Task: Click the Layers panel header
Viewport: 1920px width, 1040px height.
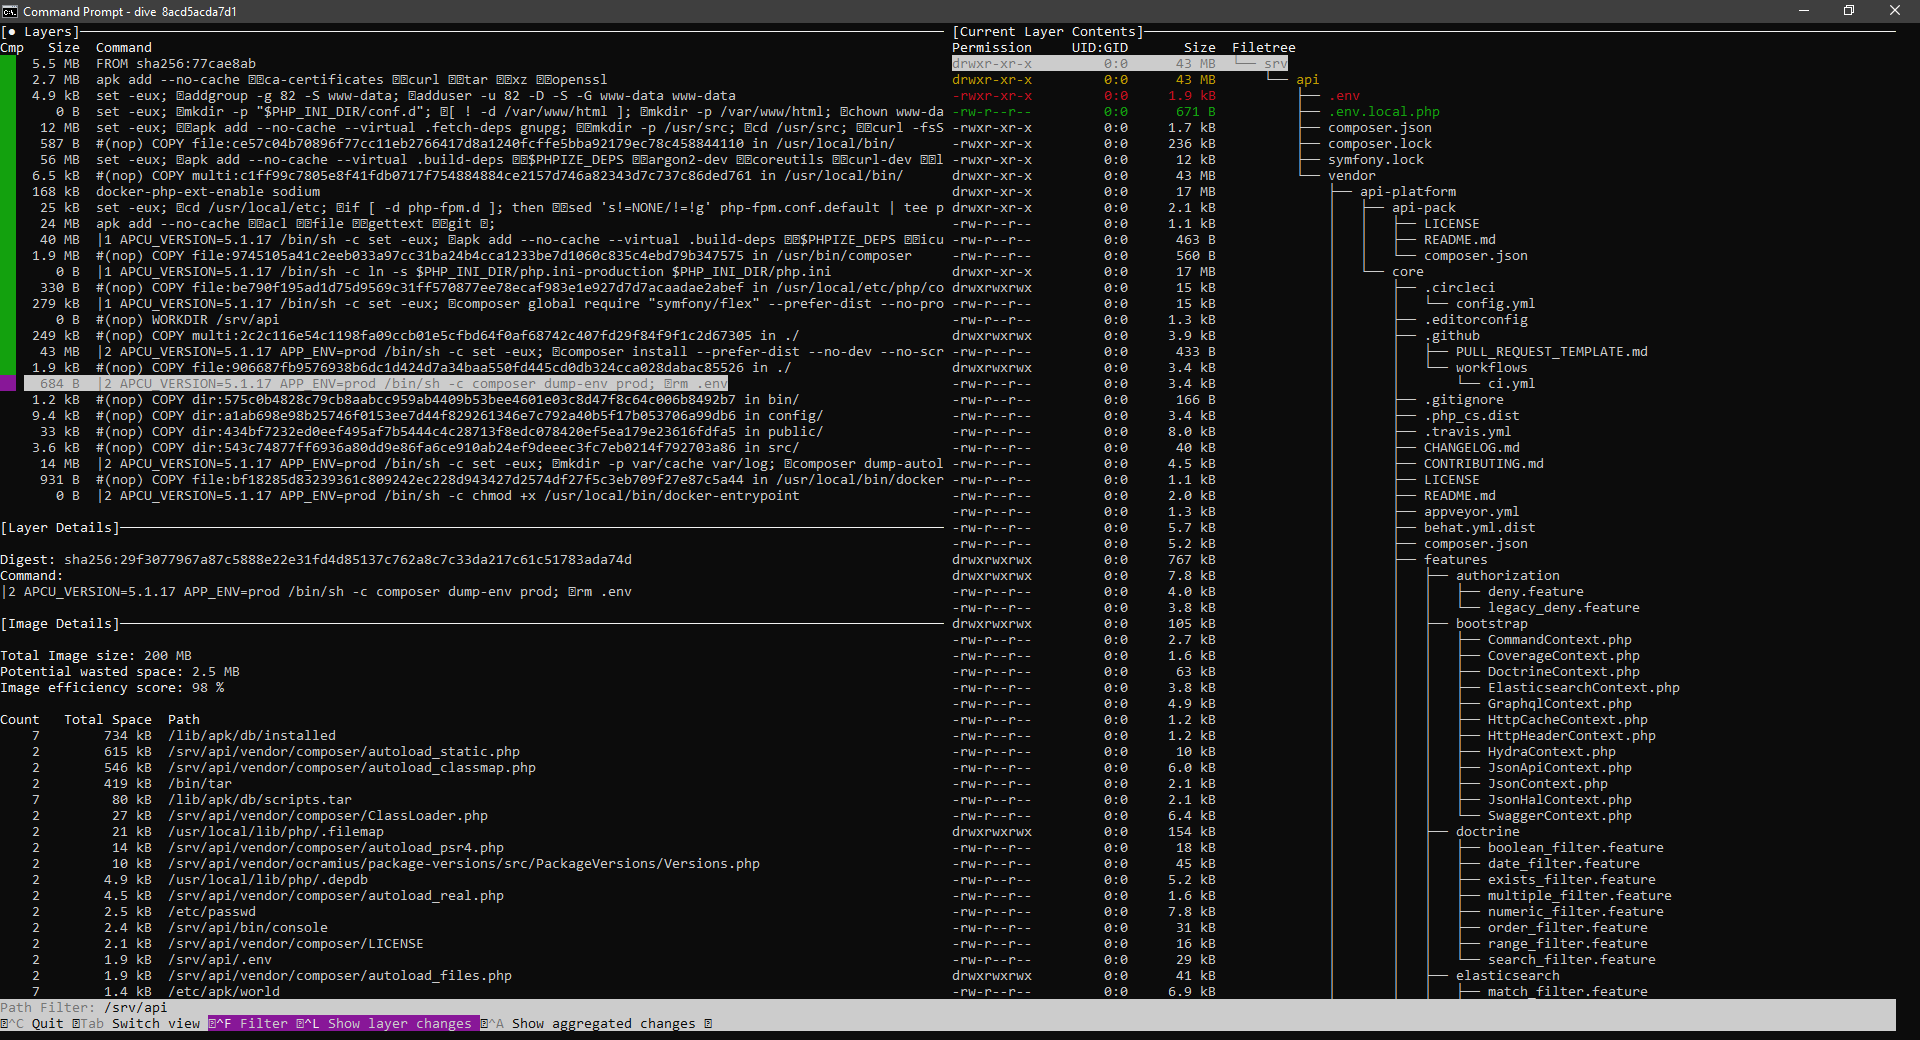Action: click(43, 31)
